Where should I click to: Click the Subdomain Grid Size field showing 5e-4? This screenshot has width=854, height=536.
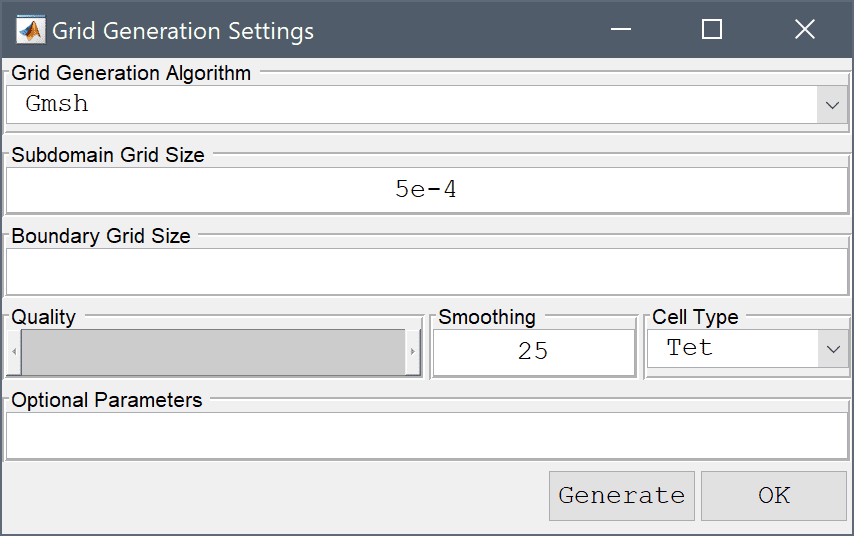pos(426,190)
